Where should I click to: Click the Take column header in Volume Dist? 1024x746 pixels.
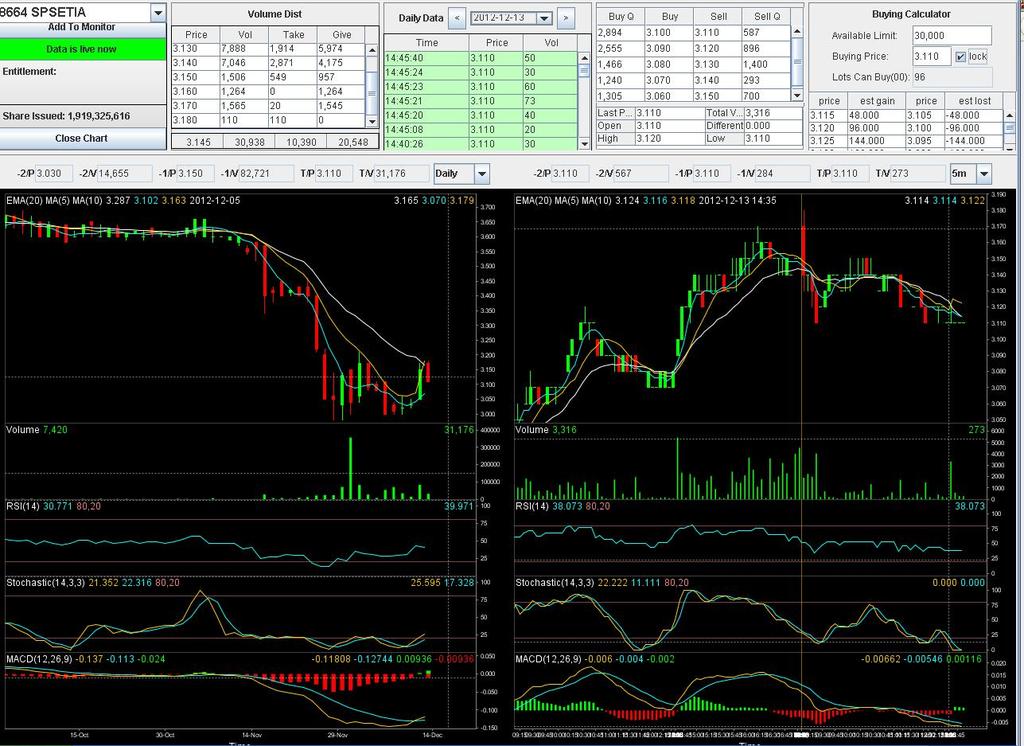(294, 34)
